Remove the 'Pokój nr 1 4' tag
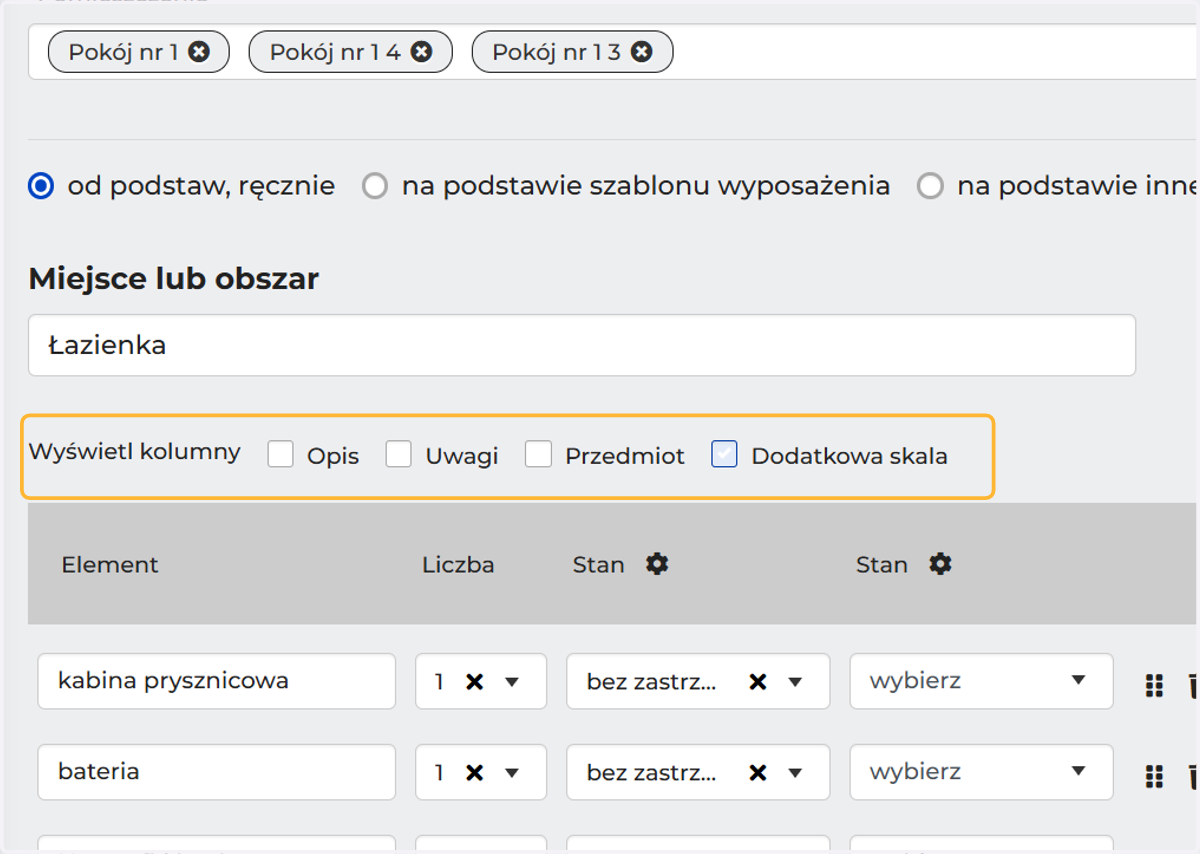The height and width of the screenshot is (854, 1200). click(x=422, y=52)
